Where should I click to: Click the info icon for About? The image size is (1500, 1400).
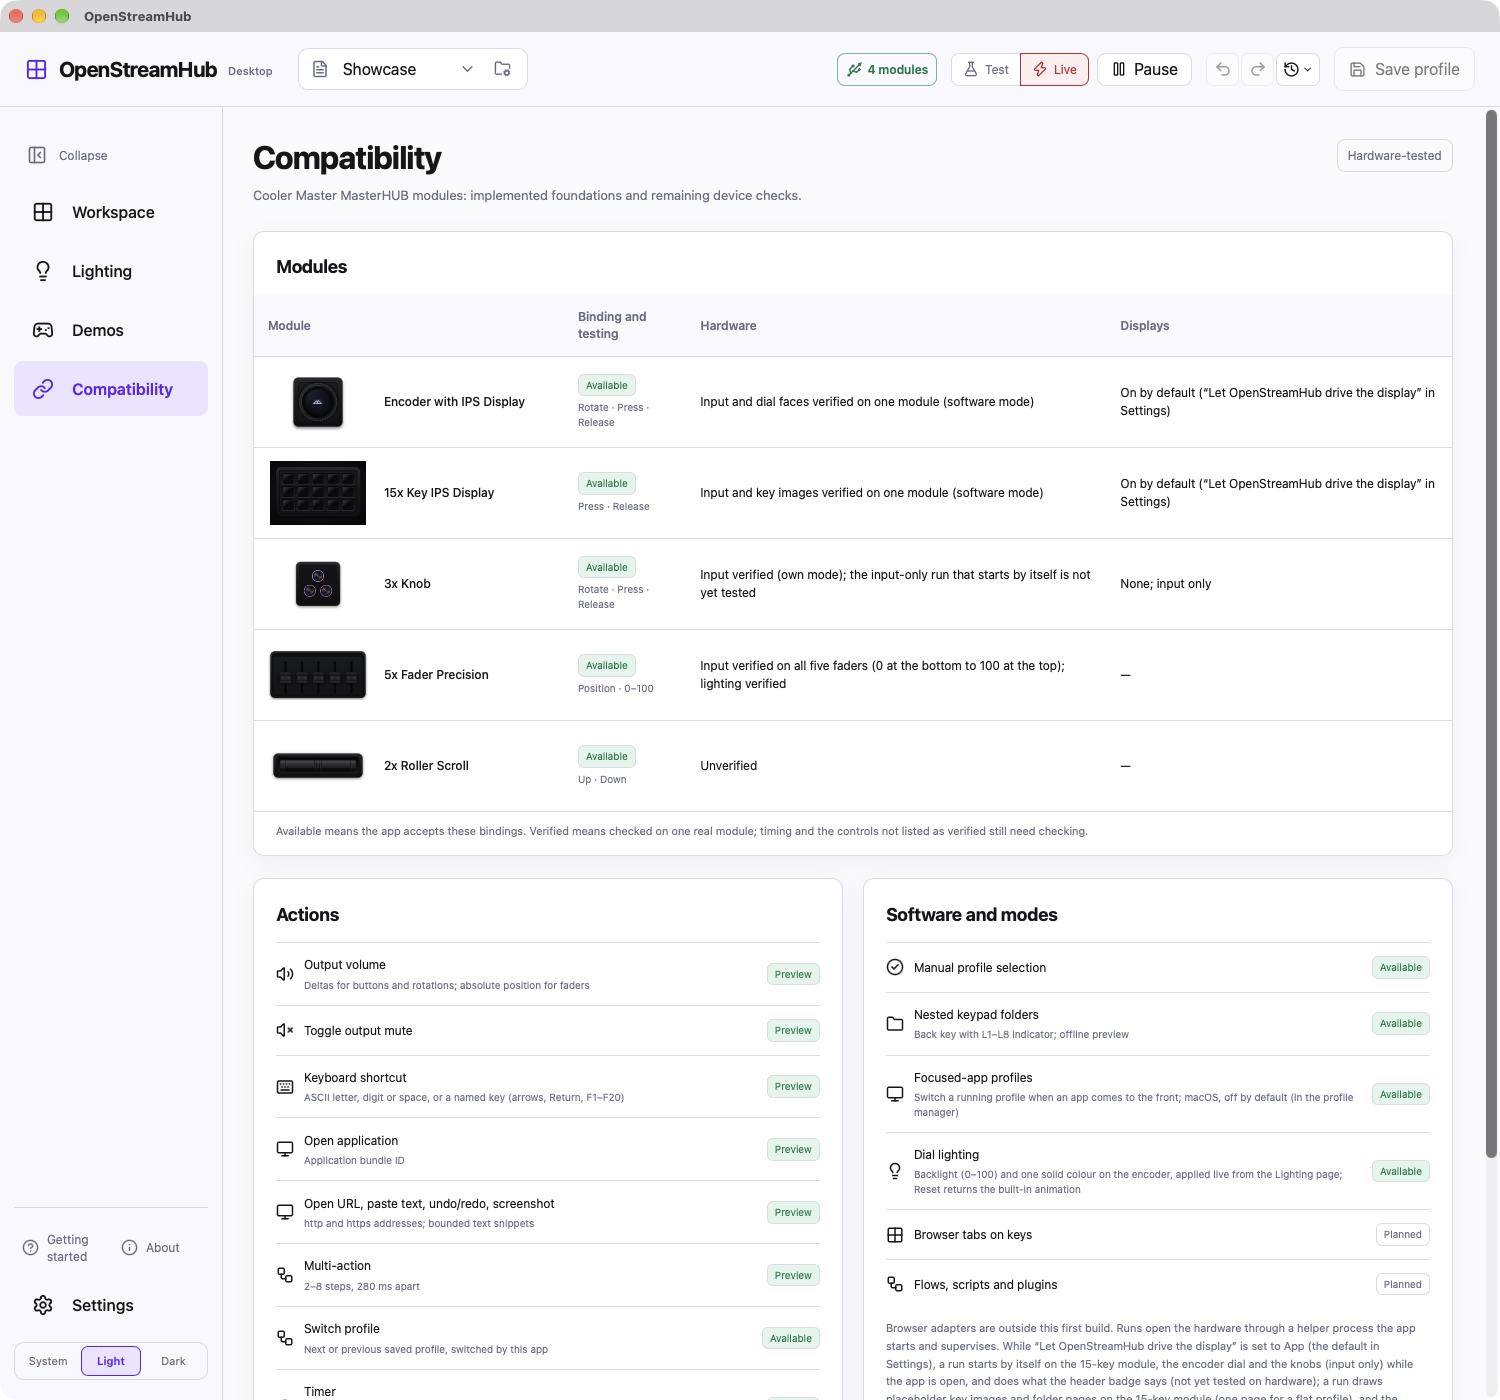129,1247
